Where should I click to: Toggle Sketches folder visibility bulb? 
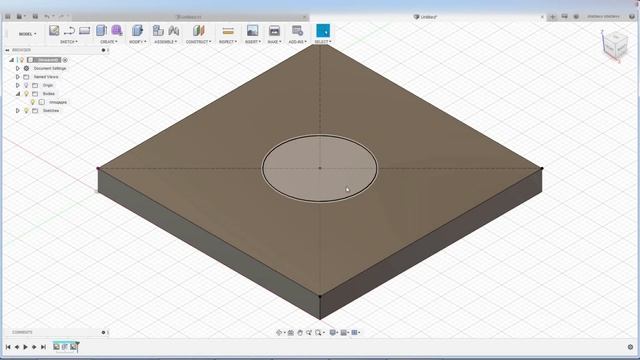tap(26, 111)
